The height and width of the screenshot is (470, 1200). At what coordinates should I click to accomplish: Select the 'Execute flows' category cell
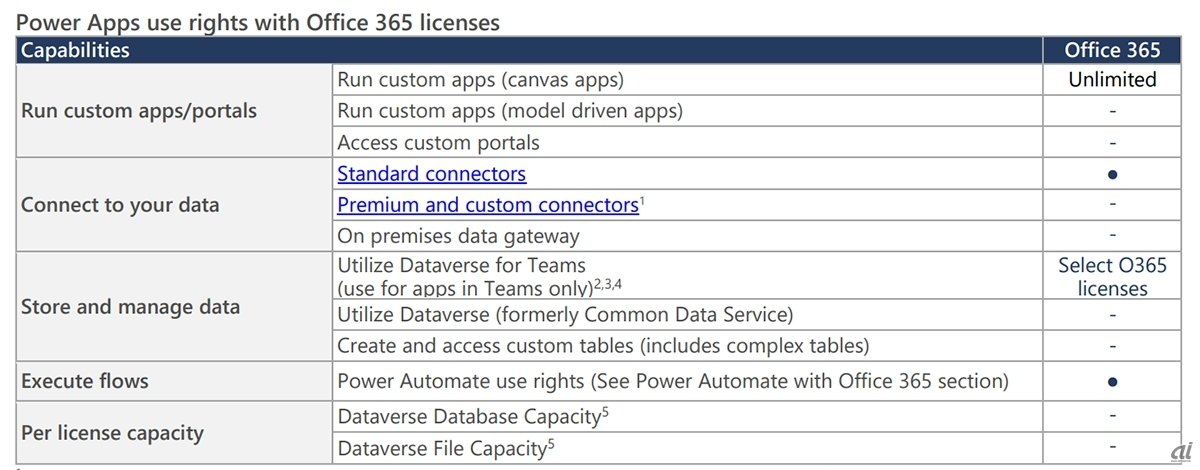coord(85,381)
